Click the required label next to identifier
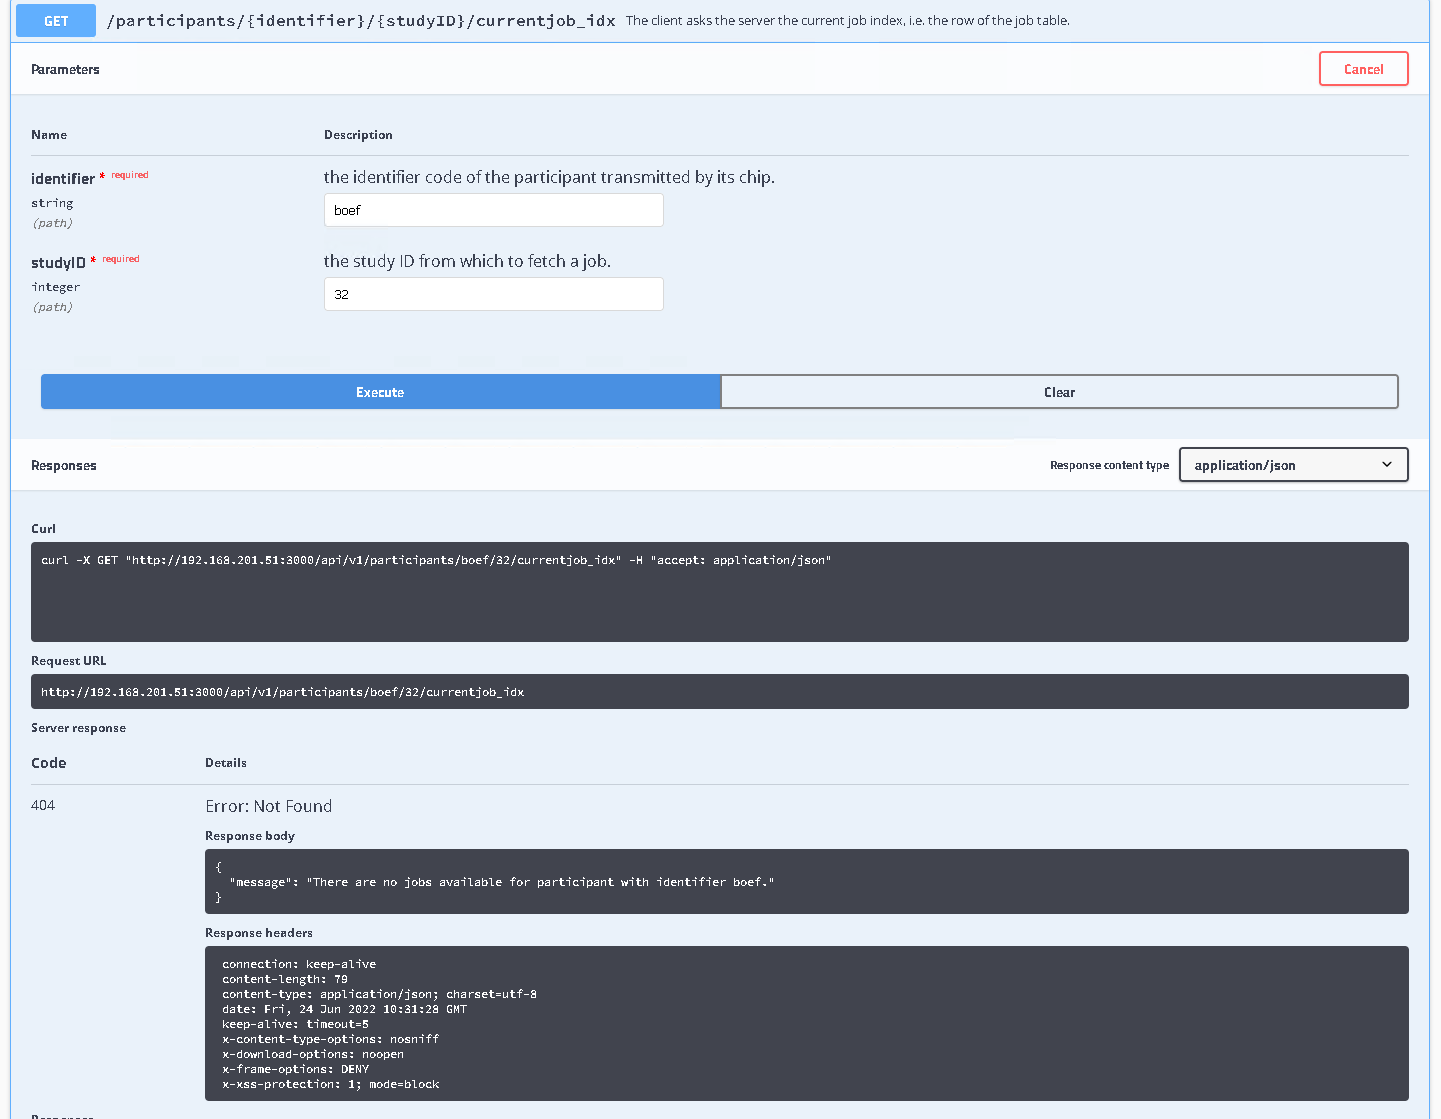This screenshot has height=1119, width=1441. tap(128, 174)
